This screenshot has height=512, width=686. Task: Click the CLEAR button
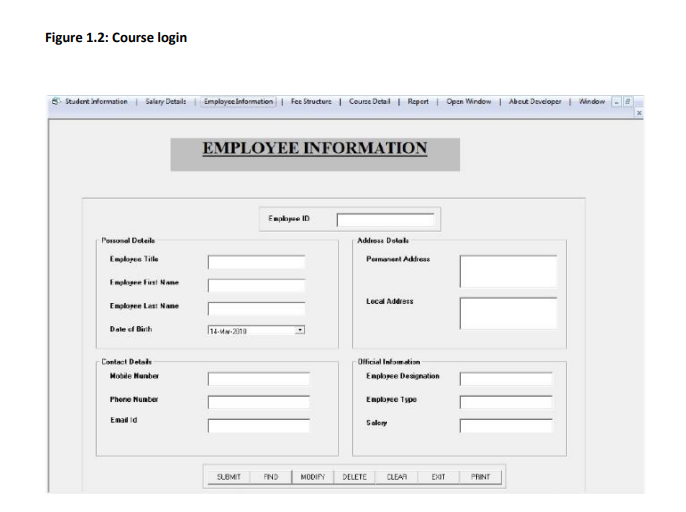coord(396,477)
